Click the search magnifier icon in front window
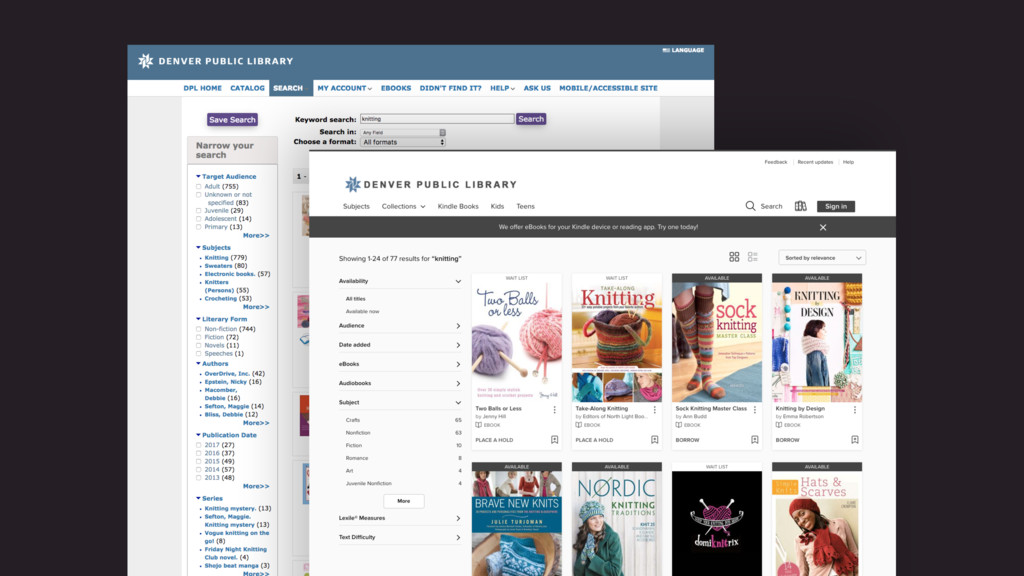This screenshot has height=576, width=1024. 750,206
